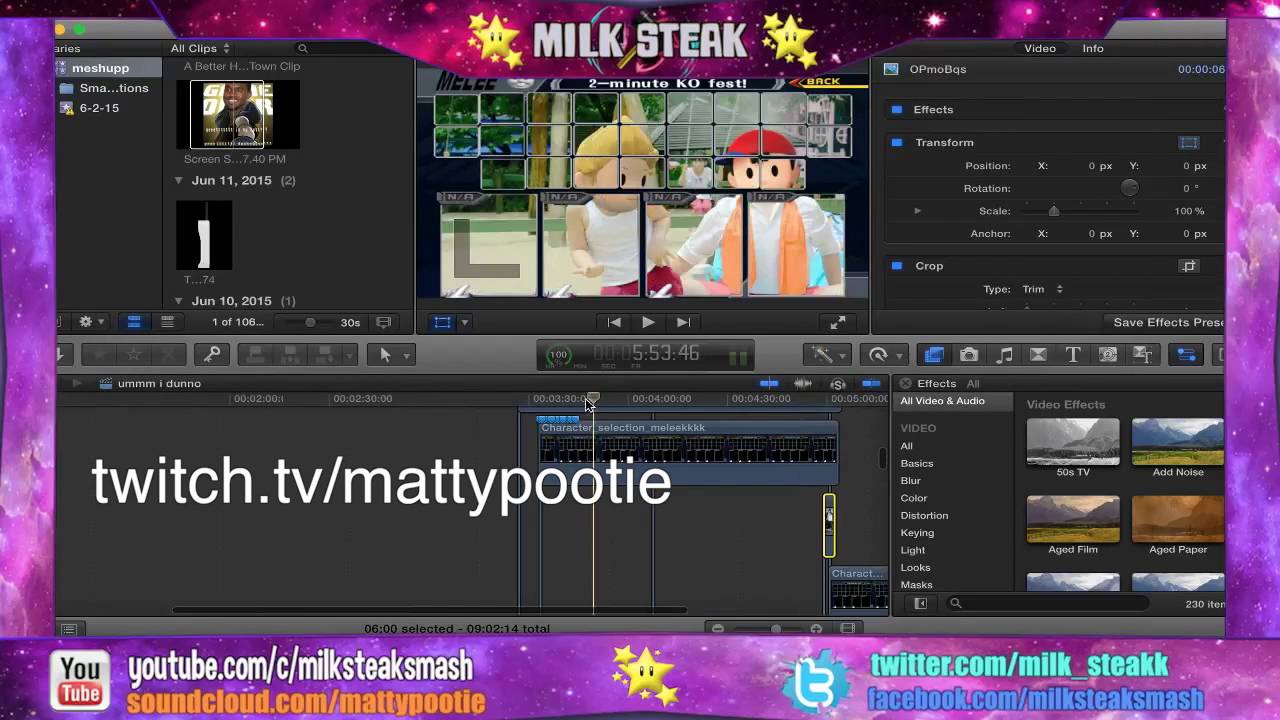Switch to the Video inspector tab
The height and width of the screenshot is (720, 1280).
coord(1040,48)
